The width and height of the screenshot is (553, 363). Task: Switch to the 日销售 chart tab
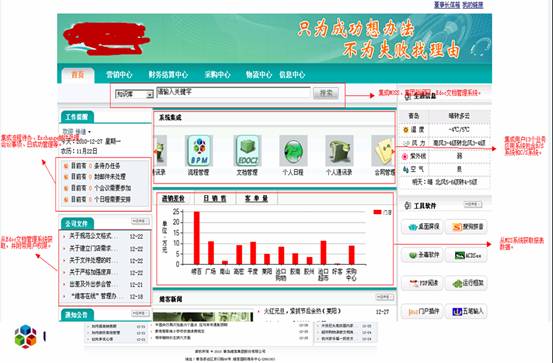[215, 199]
